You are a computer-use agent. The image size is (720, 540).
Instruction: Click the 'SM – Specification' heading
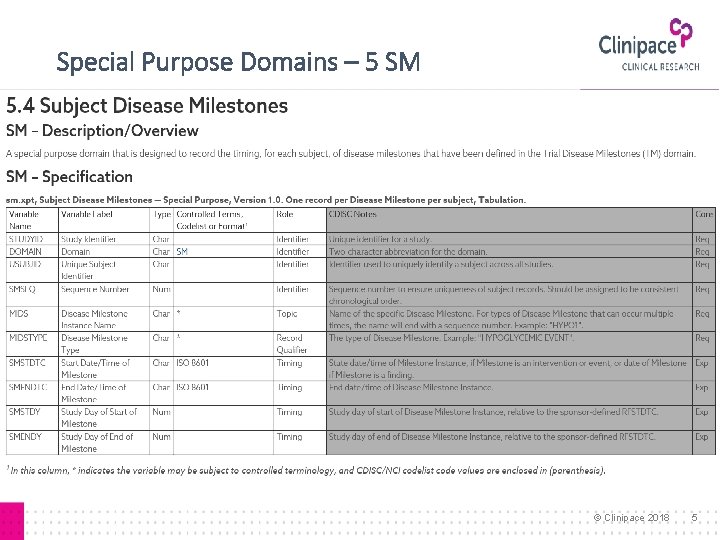pos(69,177)
